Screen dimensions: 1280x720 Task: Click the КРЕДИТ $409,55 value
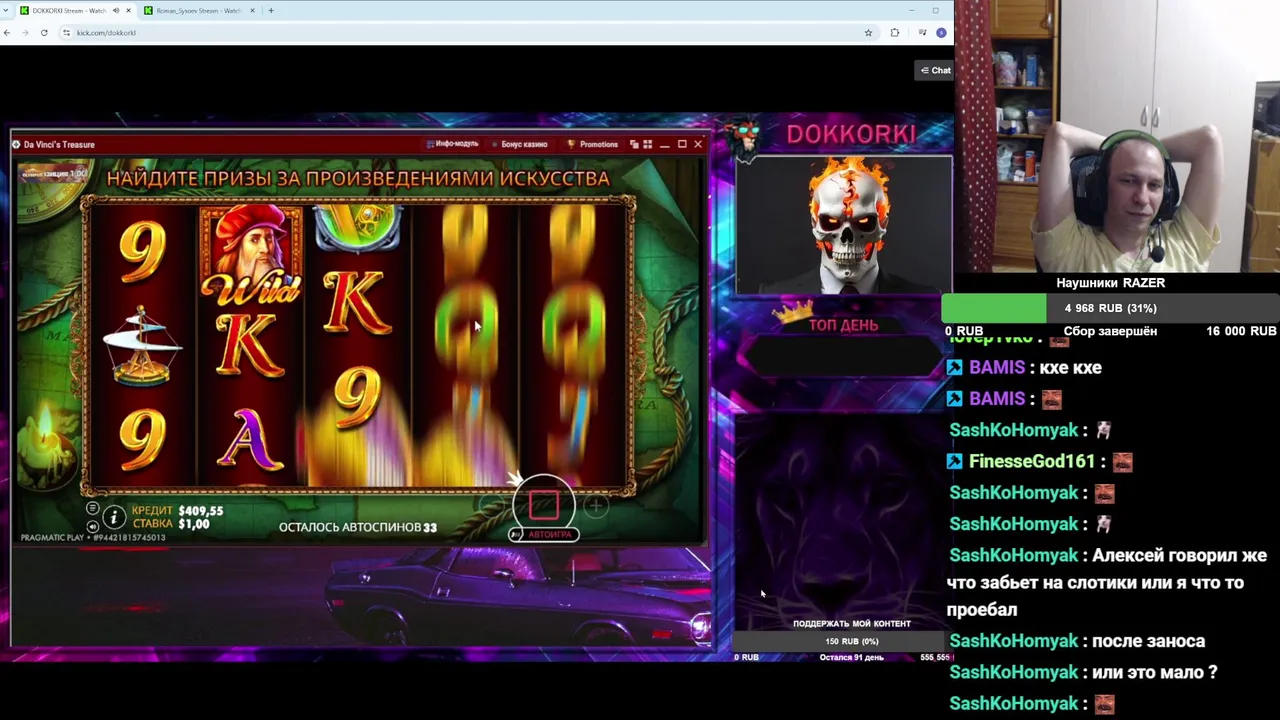pos(200,510)
